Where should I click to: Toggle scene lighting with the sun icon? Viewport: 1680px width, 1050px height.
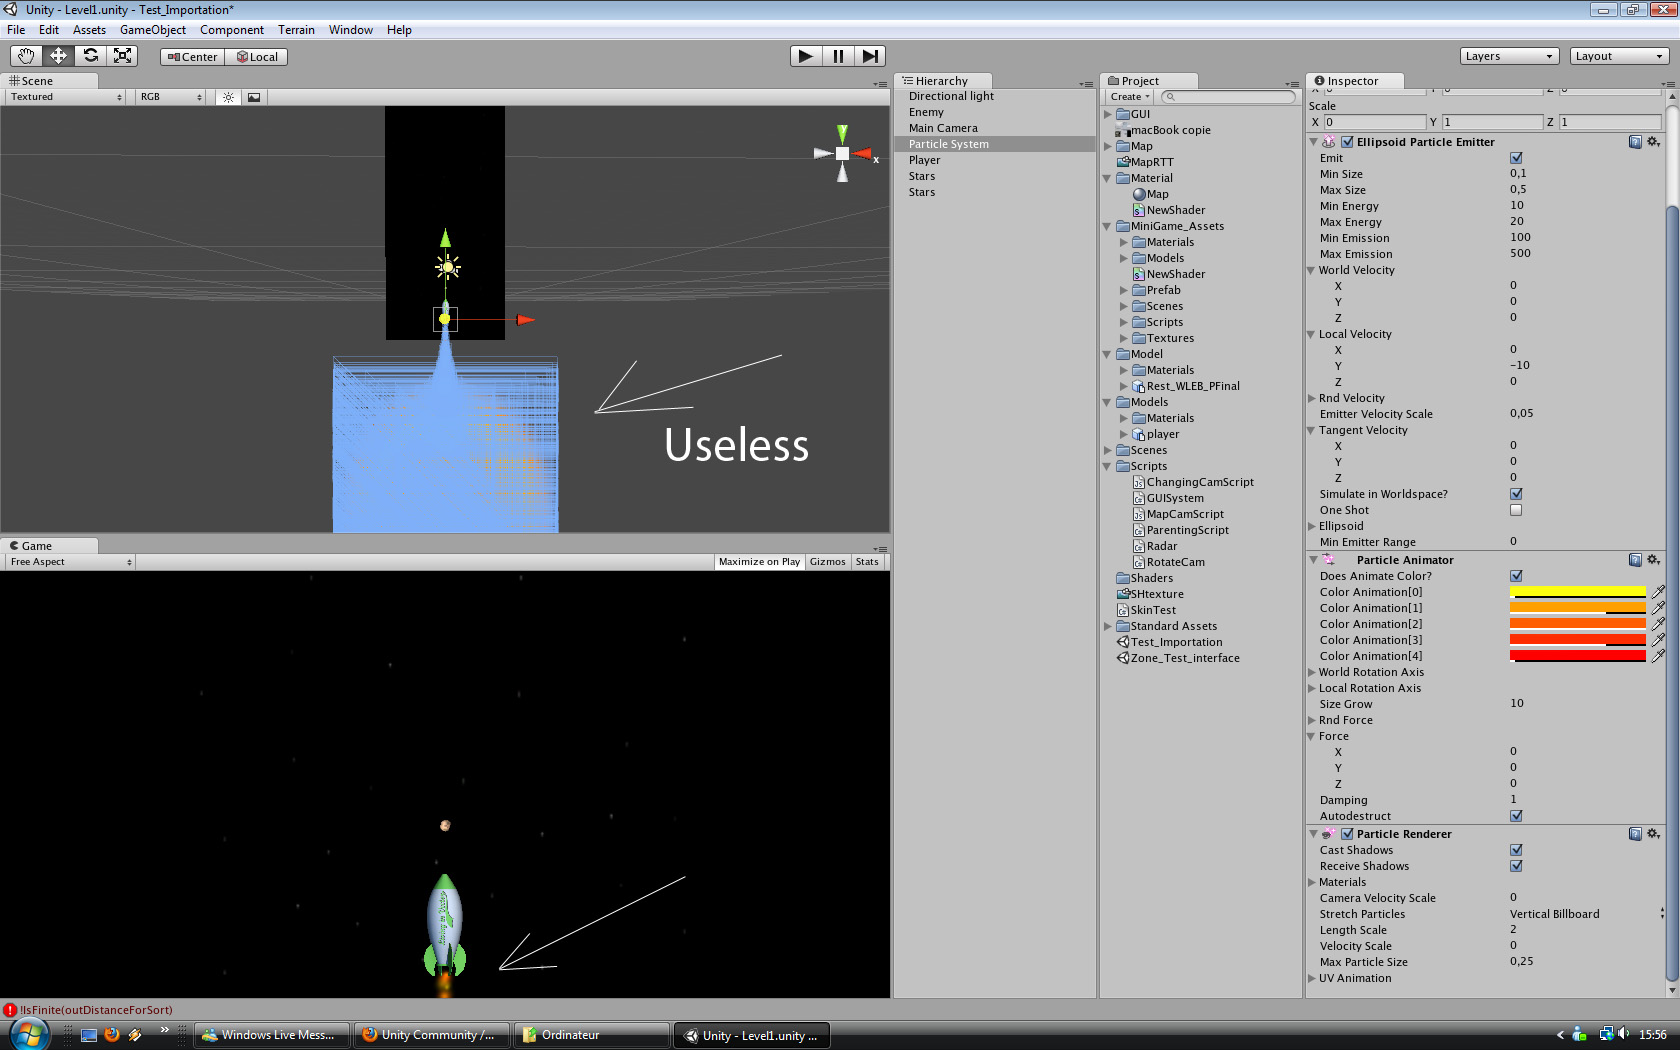click(228, 97)
